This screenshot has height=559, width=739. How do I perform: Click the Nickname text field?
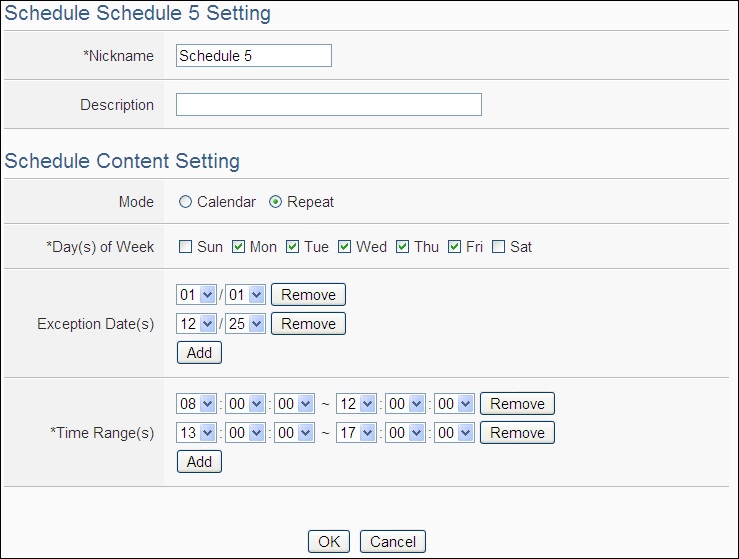253,56
